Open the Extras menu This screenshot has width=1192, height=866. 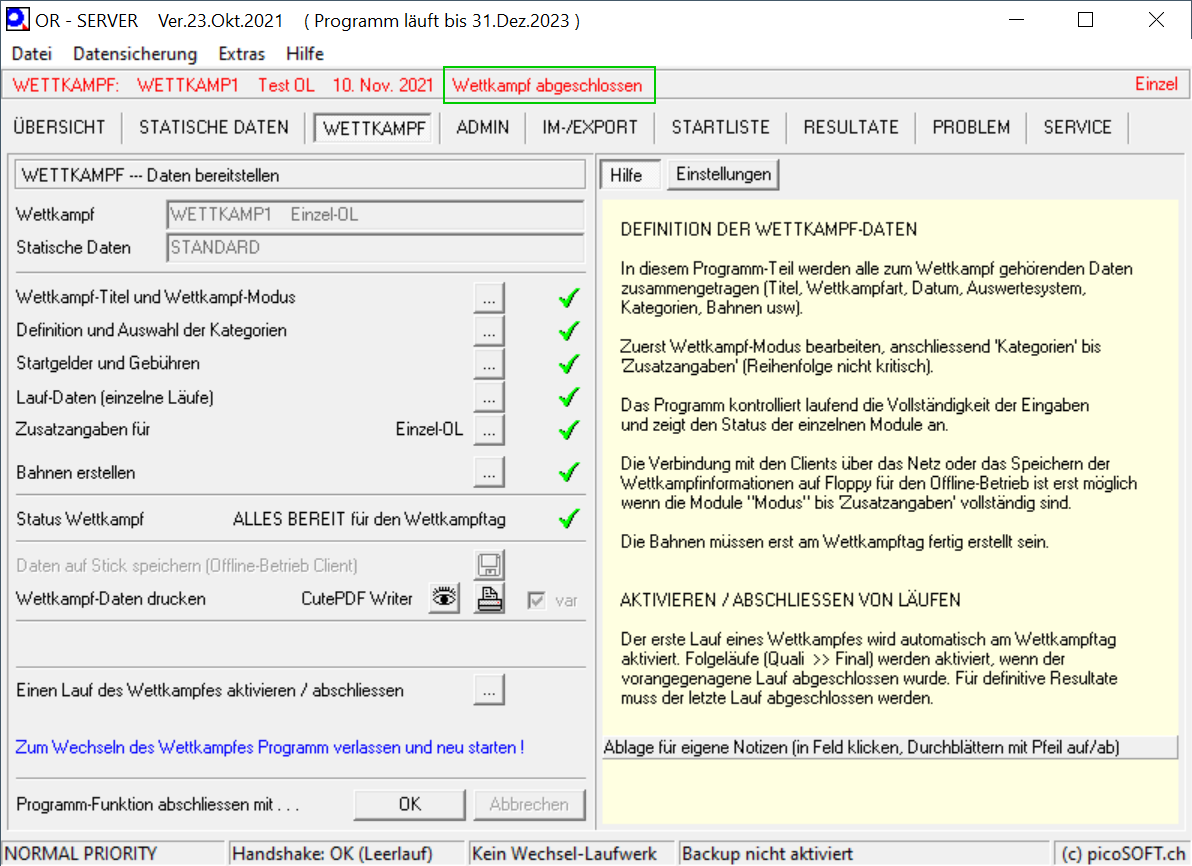pos(241,54)
